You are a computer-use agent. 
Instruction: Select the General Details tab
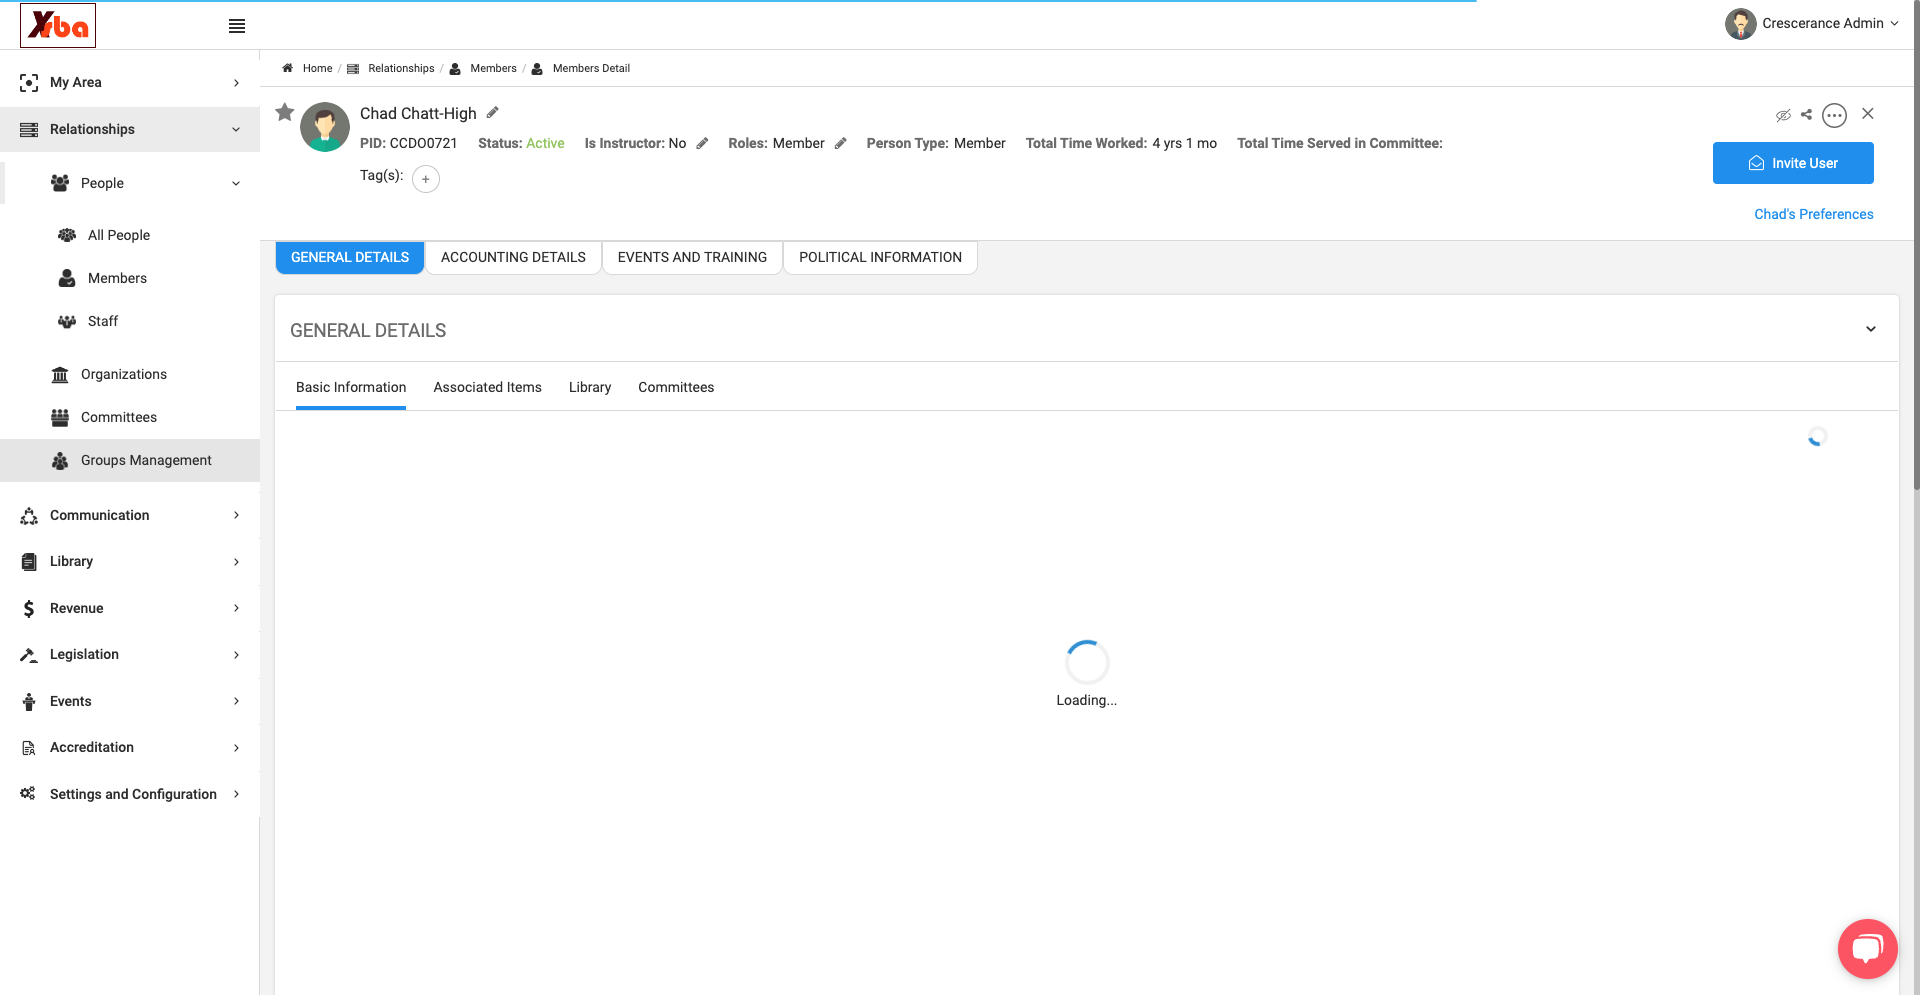point(350,257)
